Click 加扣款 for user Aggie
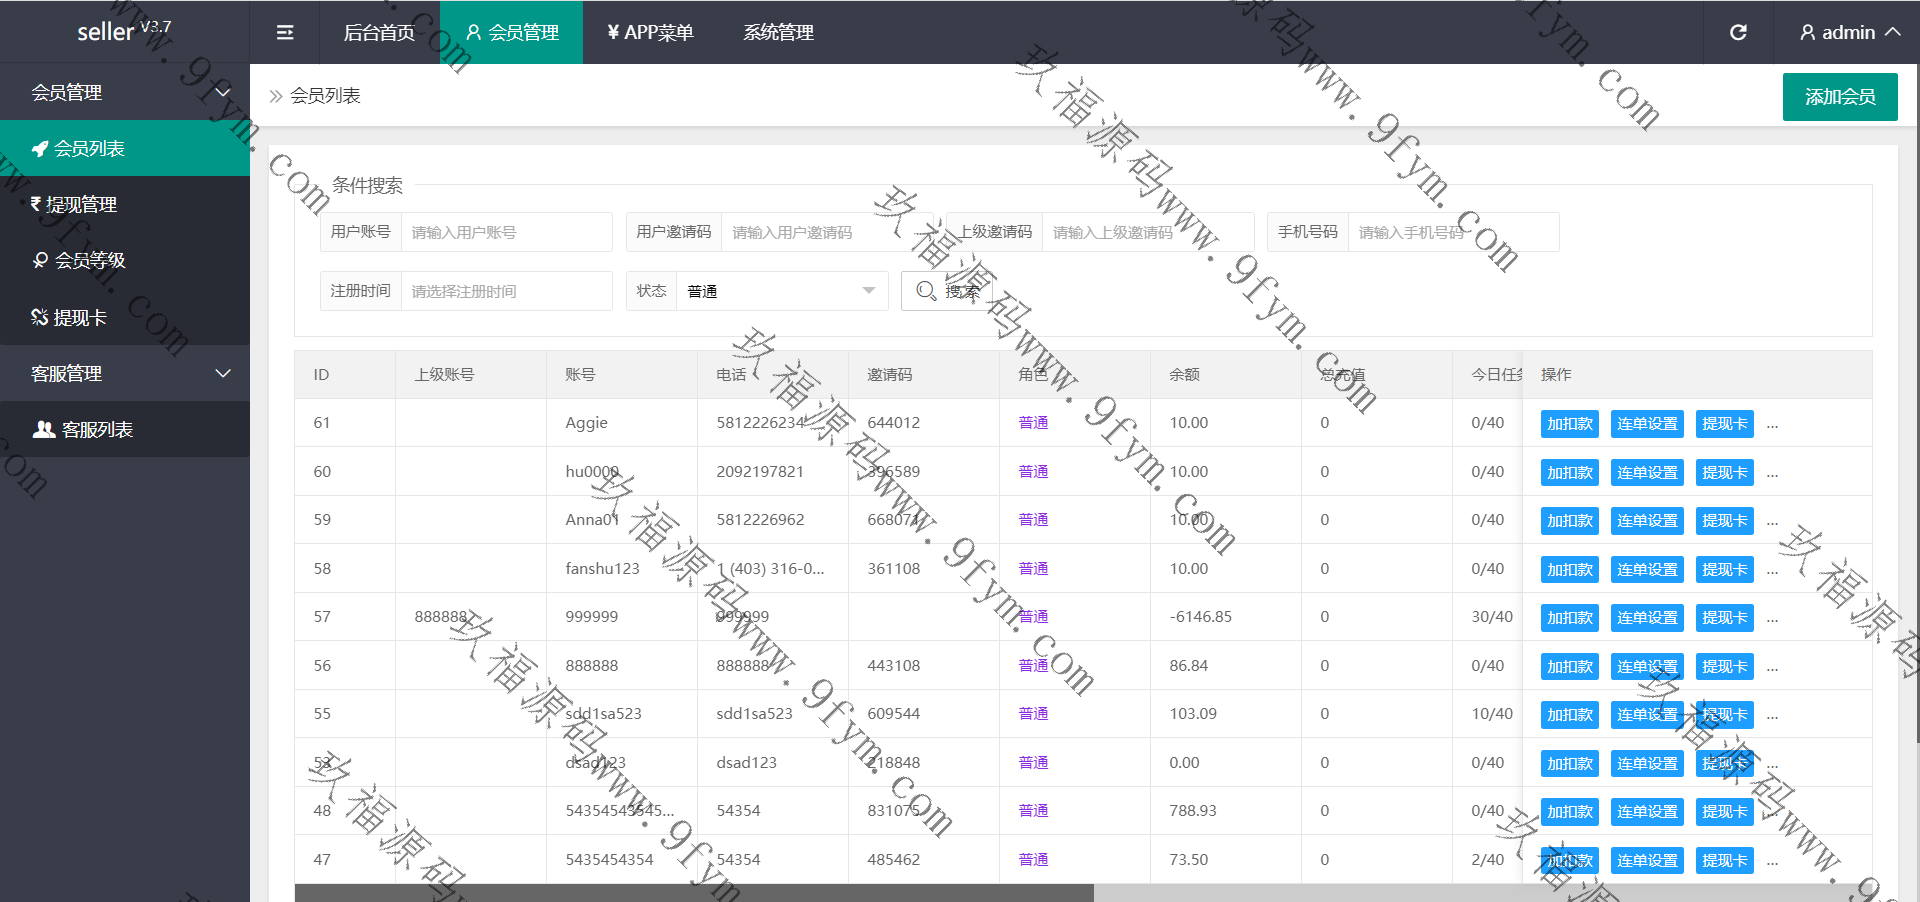 tap(1569, 424)
